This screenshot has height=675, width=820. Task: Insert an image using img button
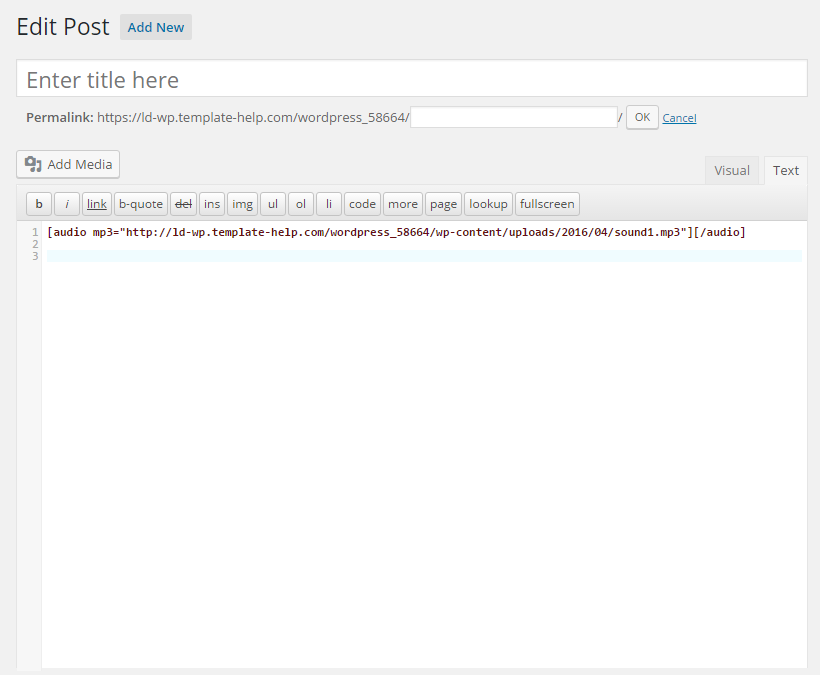coord(242,204)
